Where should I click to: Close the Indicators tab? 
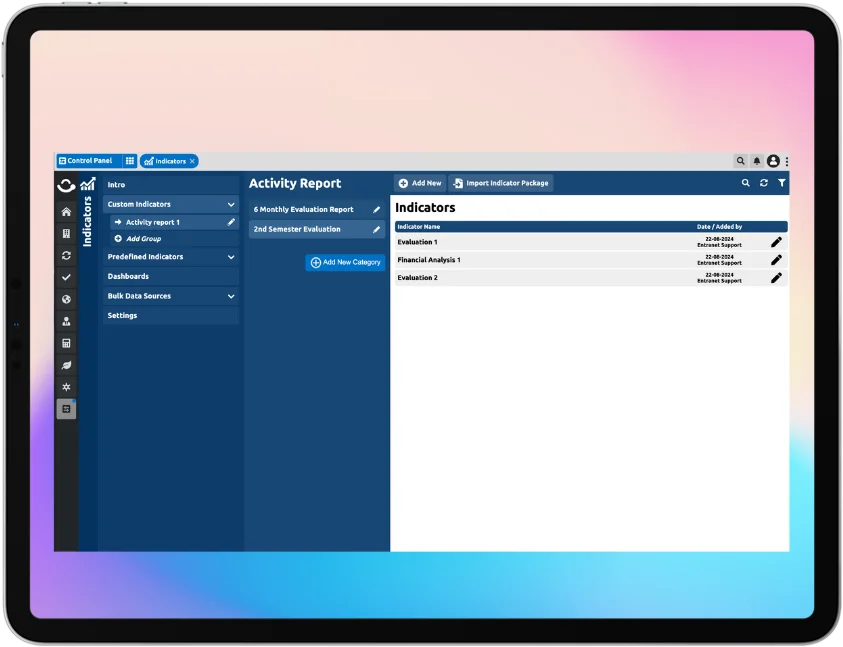(x=192, y=161)
